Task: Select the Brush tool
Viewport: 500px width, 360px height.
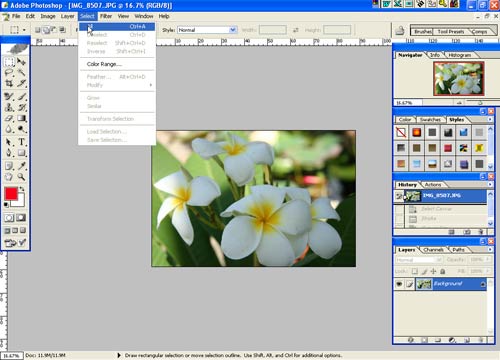Action: pos(22,97)
